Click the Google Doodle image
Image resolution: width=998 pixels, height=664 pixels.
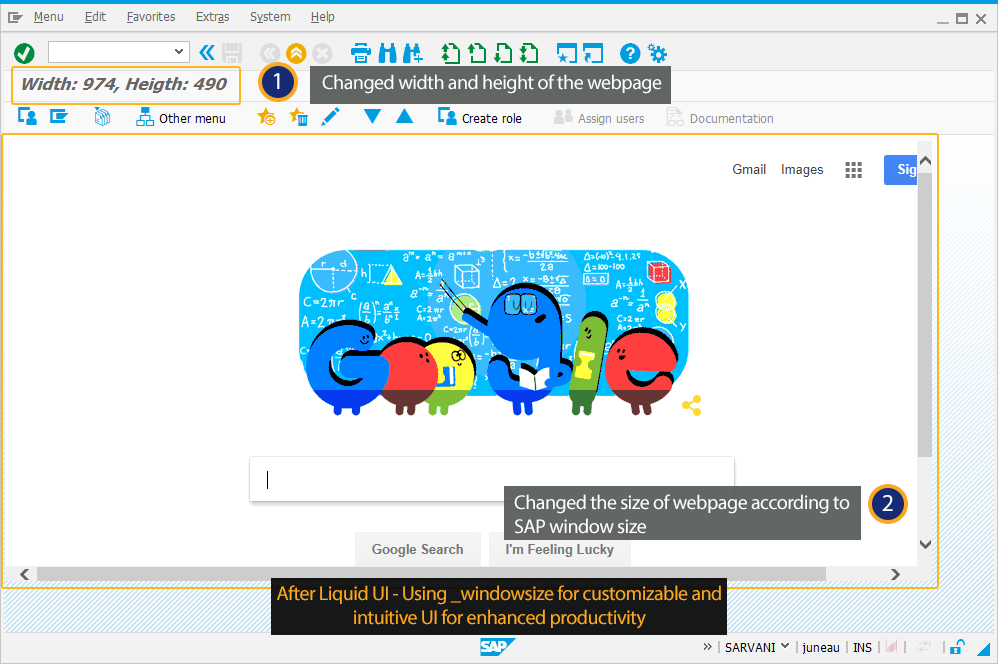494,331
